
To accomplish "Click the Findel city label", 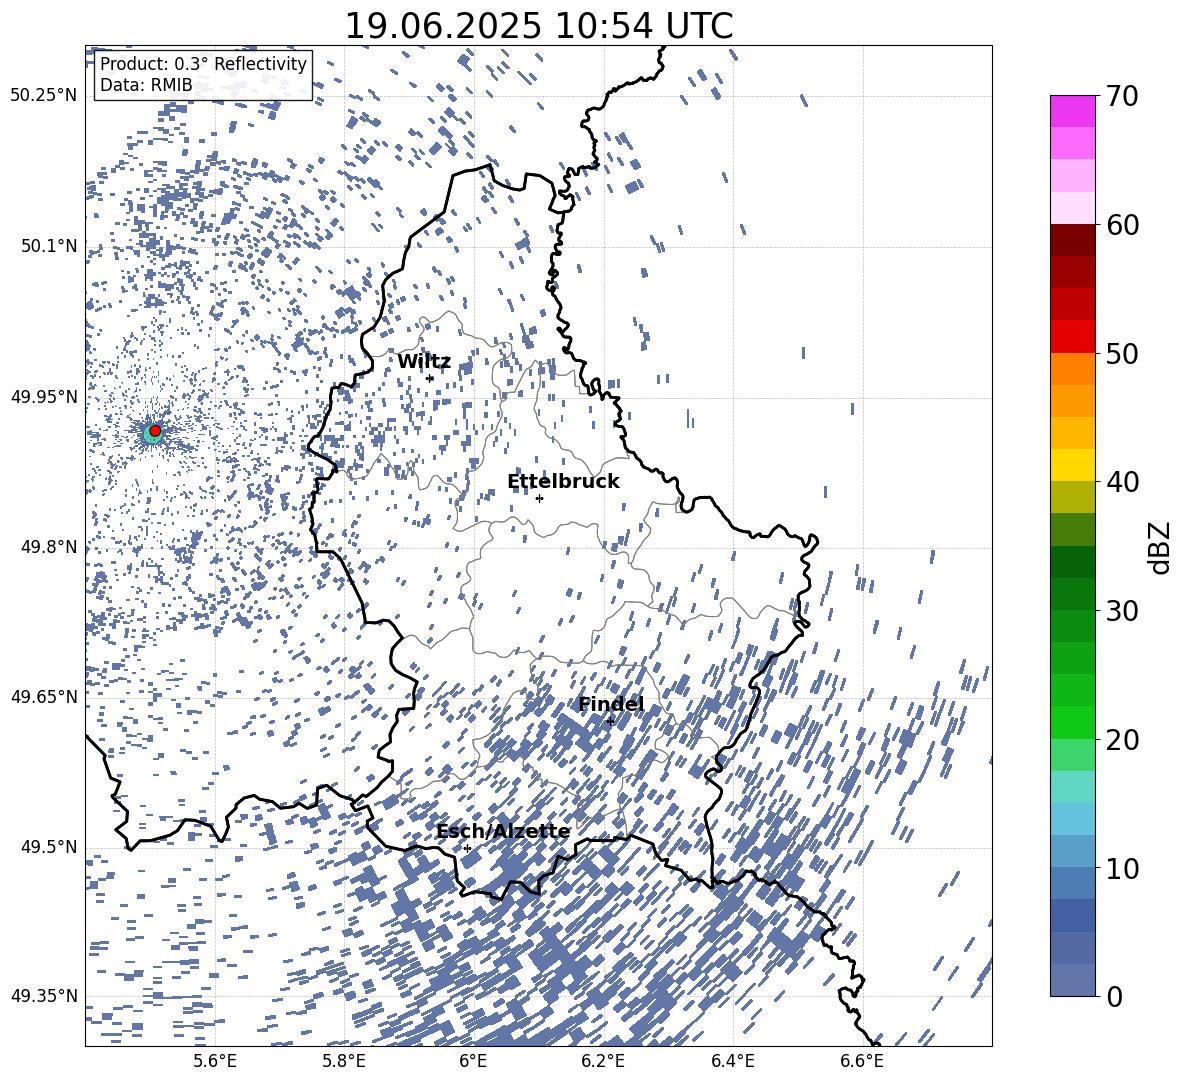I will [x=611, y=704].
